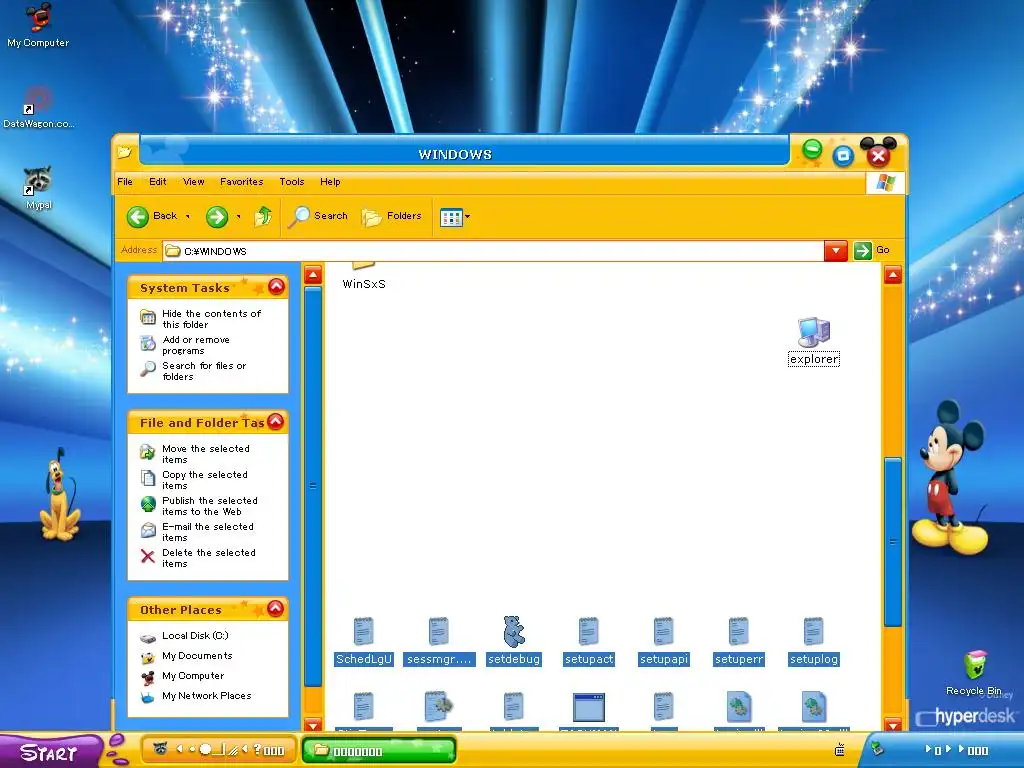Click the folder icon in title bar
This screenshot has height=768, width=1024.
pyautogui.click(x=124, y=152)
